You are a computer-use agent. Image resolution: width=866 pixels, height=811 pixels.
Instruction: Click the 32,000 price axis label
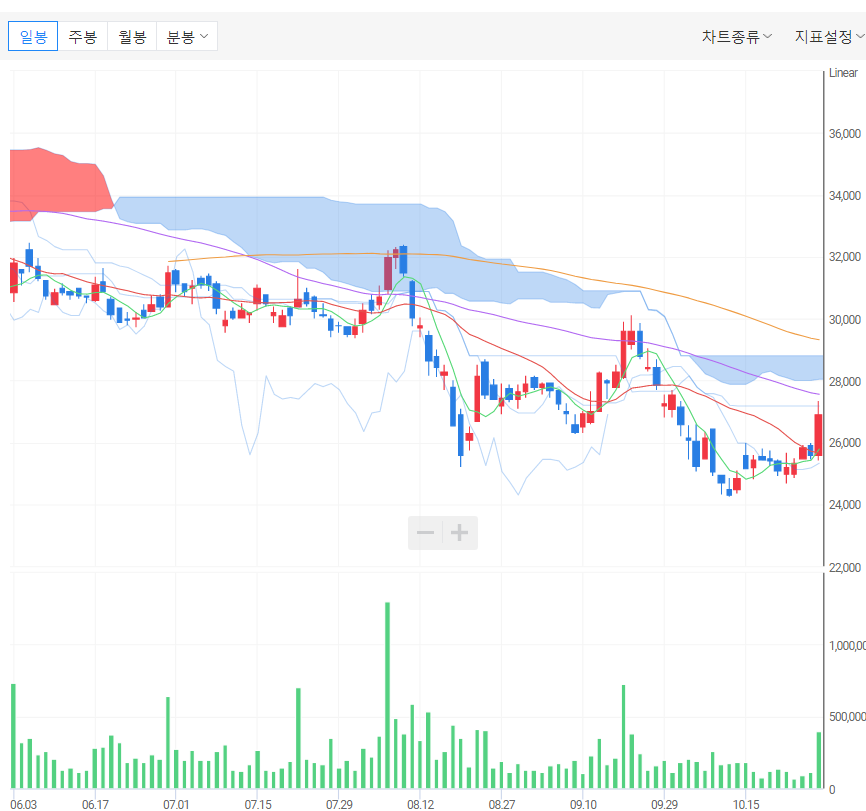click(844, 257)
